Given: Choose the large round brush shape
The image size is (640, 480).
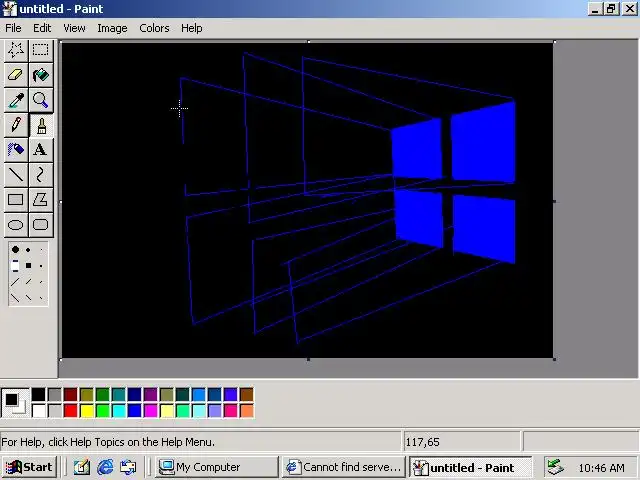Looking at the screenshot, I should (15, 249).
